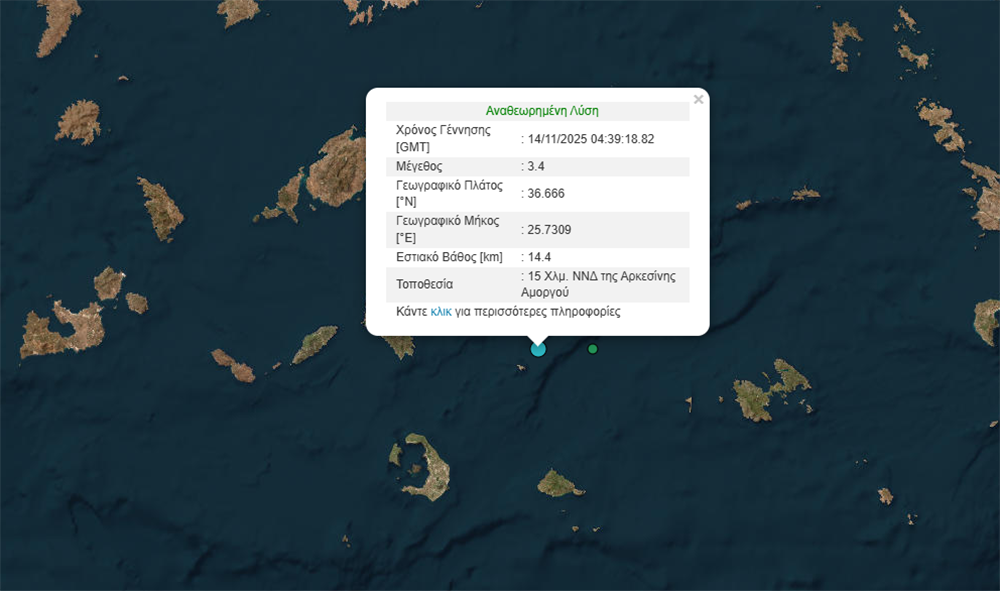Click the tiny islet left of cyan marker

tap(520, 370)
